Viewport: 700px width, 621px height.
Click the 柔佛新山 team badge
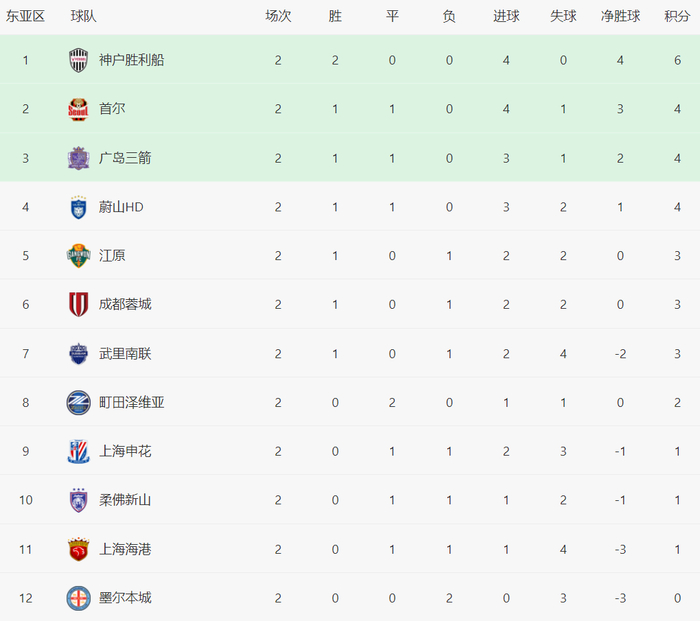pyautogui.click(x=79, y=500)
